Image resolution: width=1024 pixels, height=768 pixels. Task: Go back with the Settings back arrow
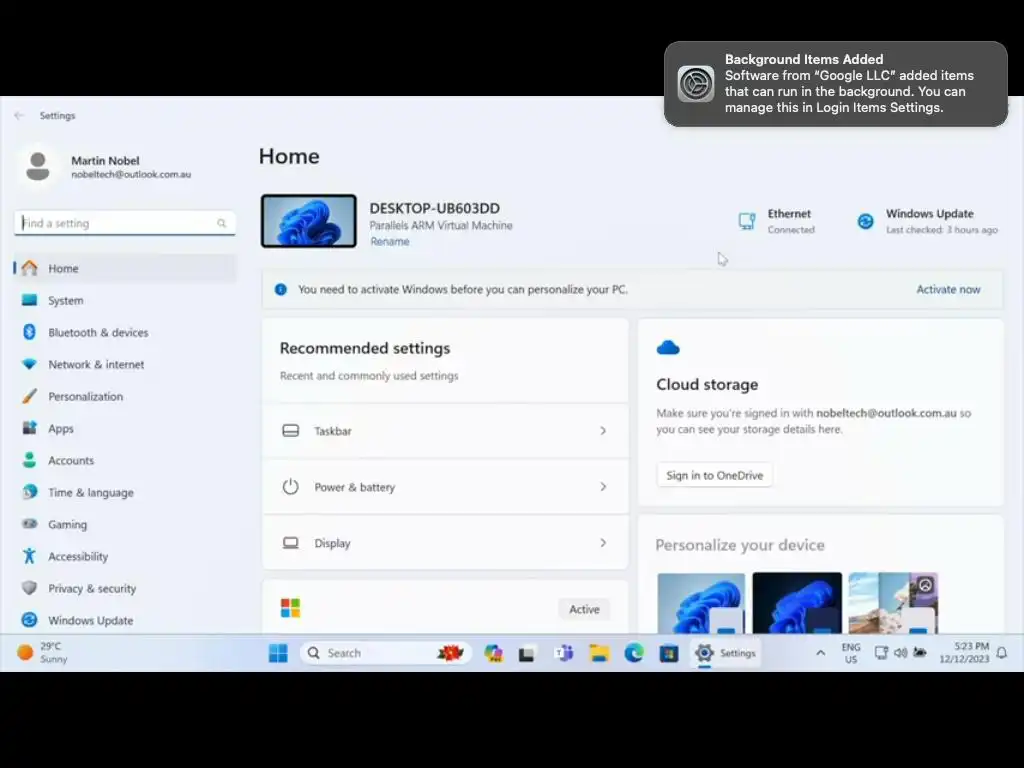[x=19, y=116]
